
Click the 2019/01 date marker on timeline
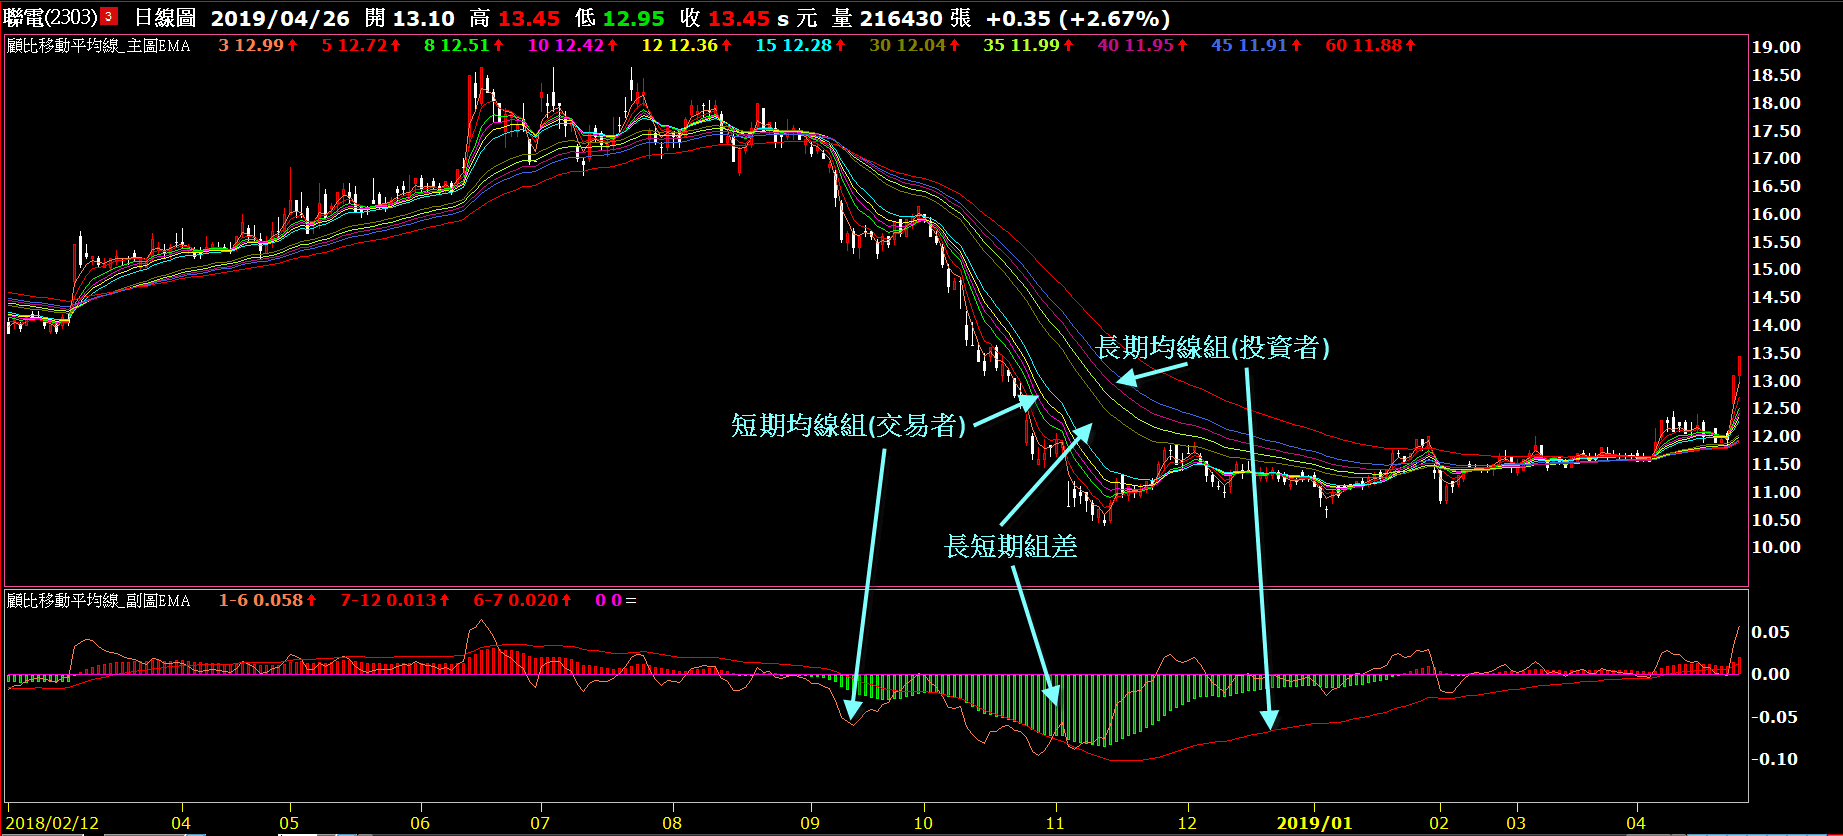[x=1314, y=823]
